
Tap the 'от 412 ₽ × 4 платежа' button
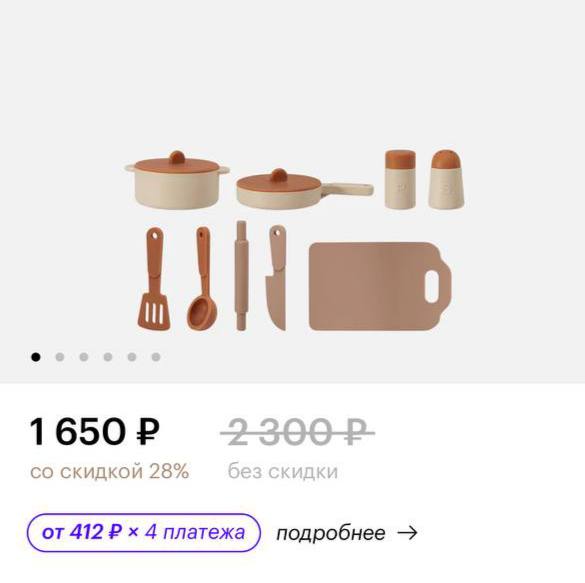coord(144,532)
